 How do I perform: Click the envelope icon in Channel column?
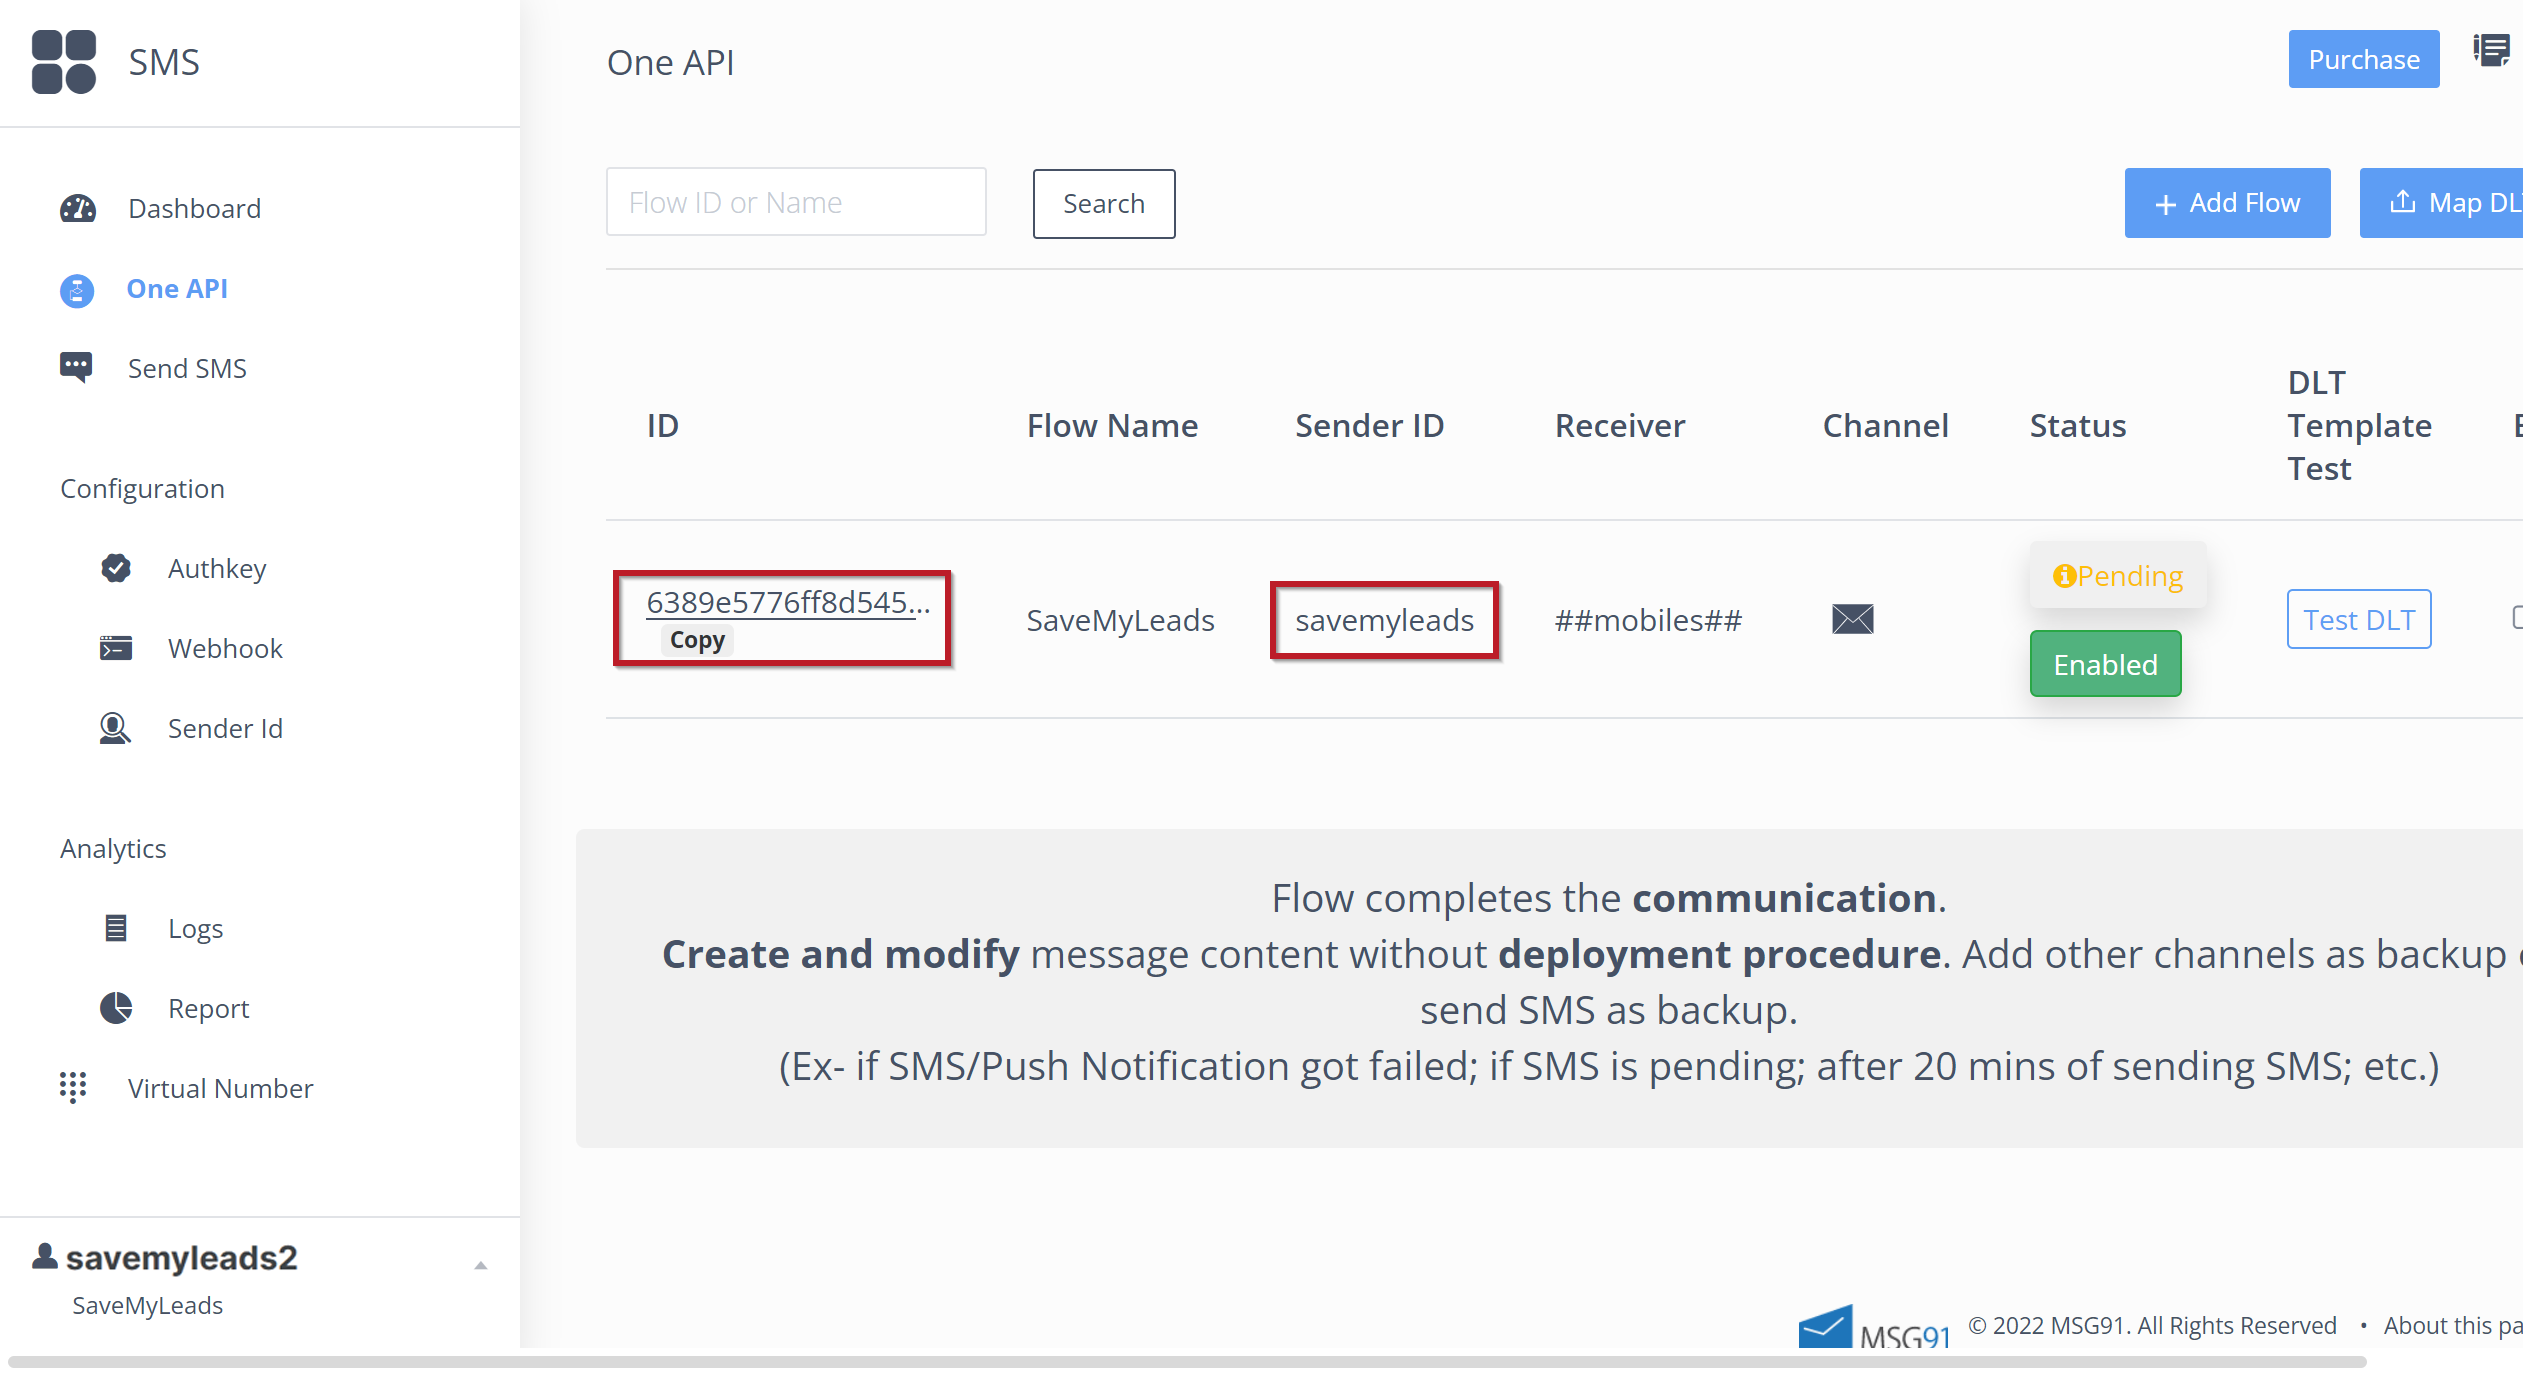coord(1850,619)
